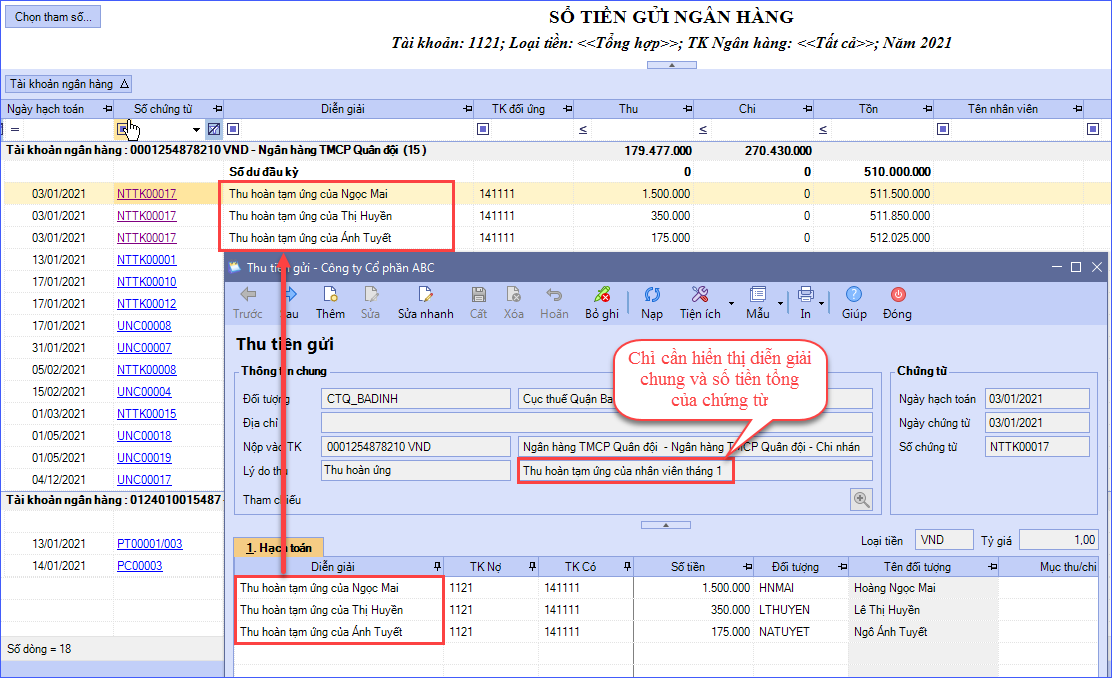Click the Ngày hạch toán date field
The image size is (1112, 678).
click(1036, 399)
